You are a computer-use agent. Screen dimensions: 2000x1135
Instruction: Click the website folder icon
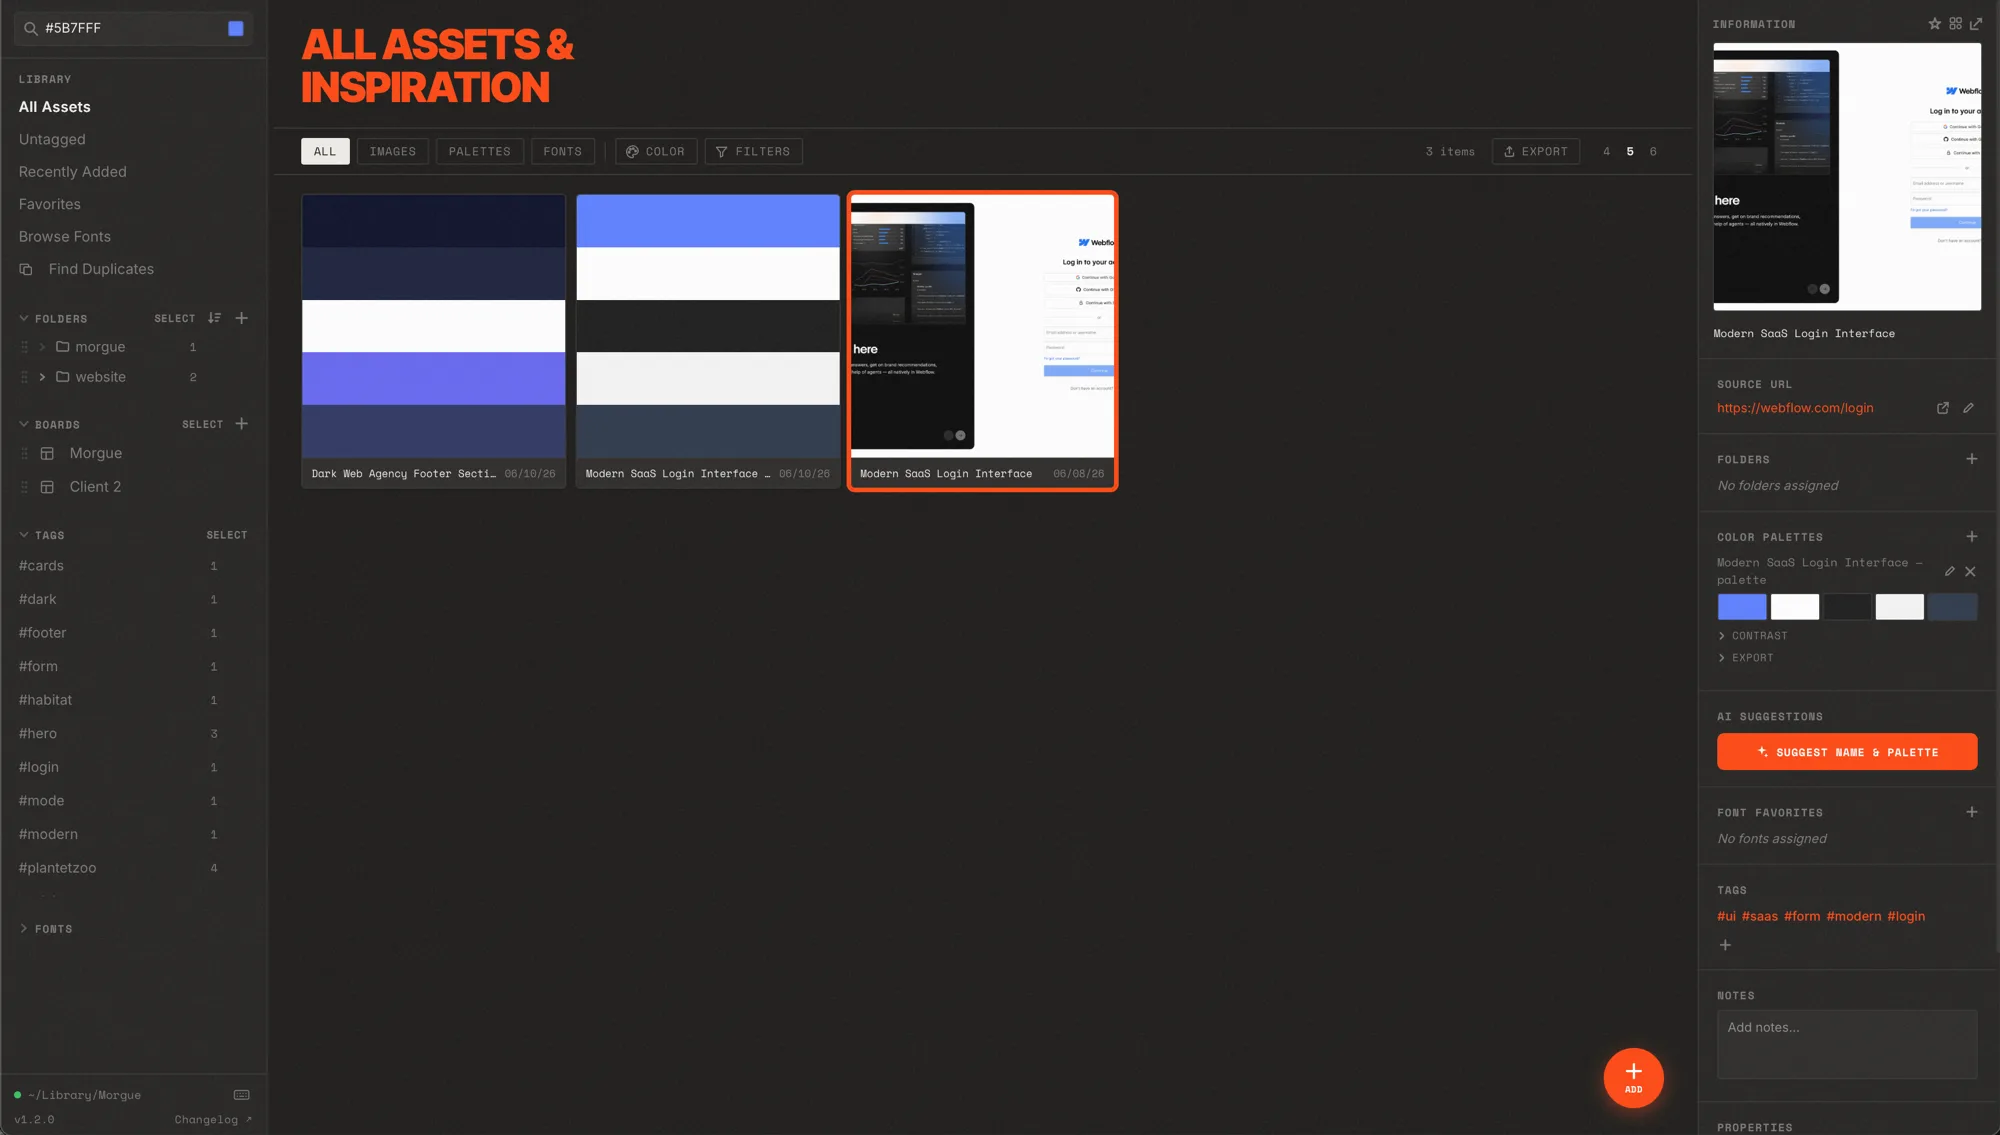(63, 377)
